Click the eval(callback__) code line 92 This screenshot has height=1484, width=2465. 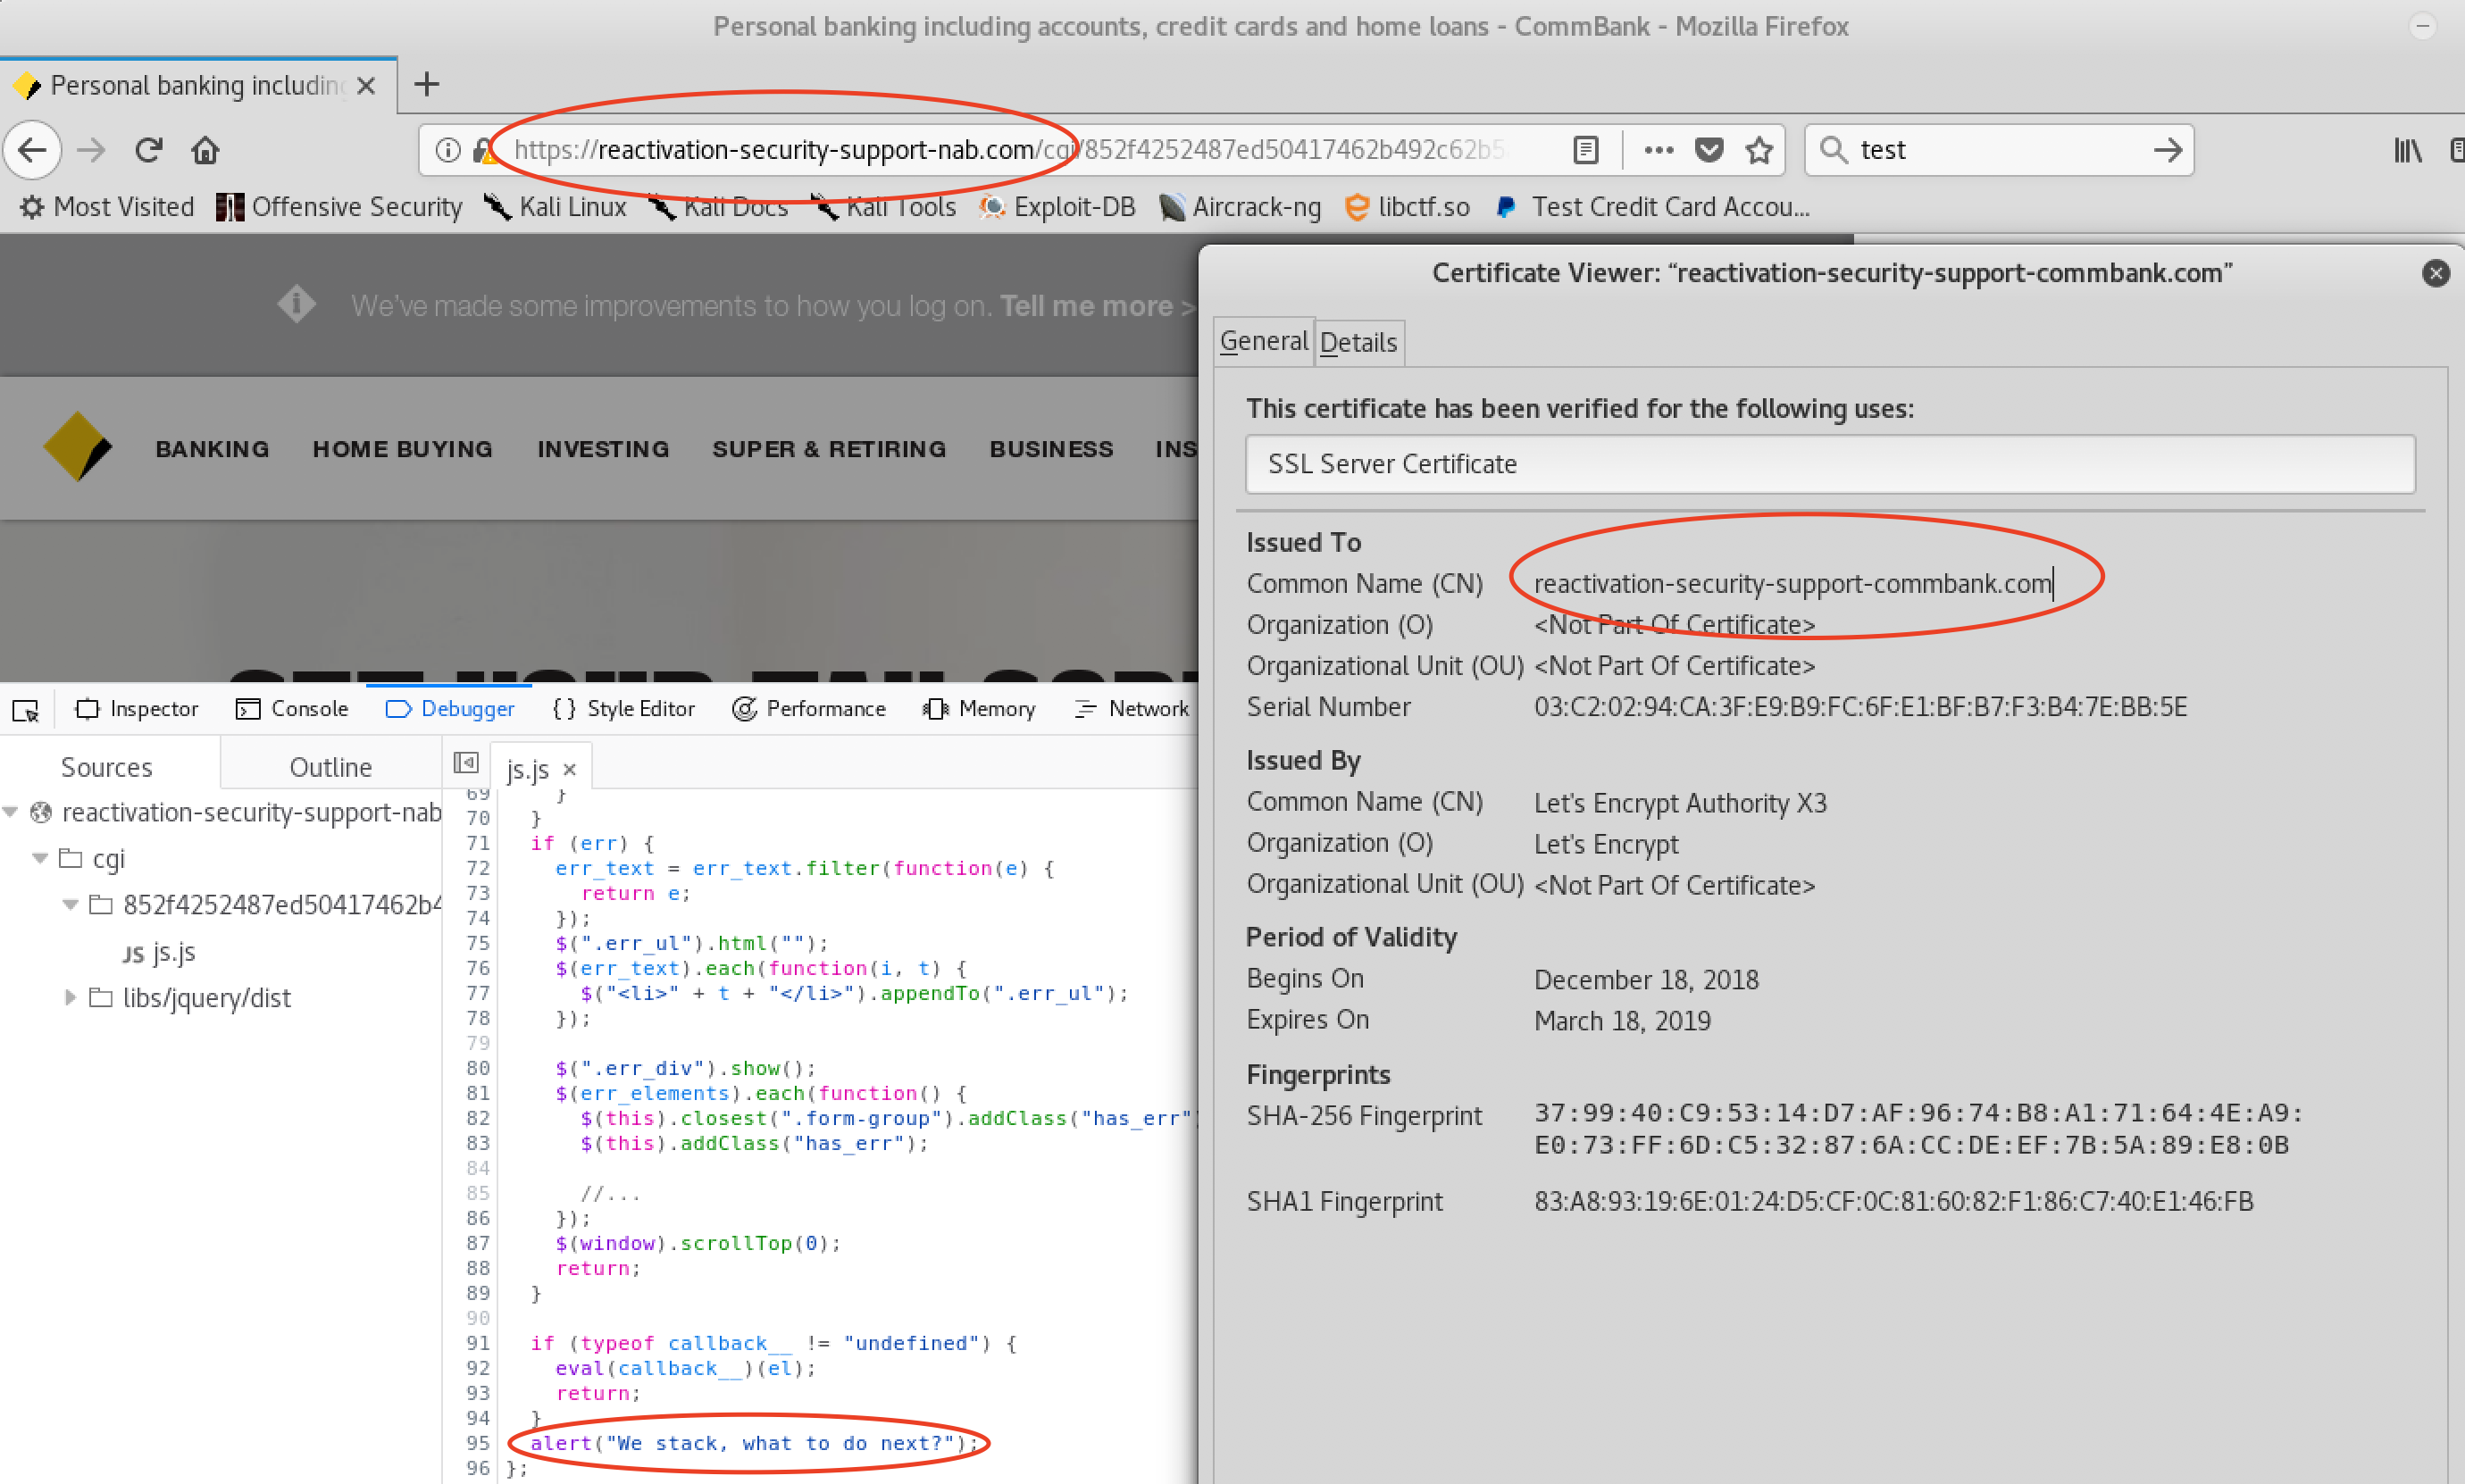tap(686, 1368)
